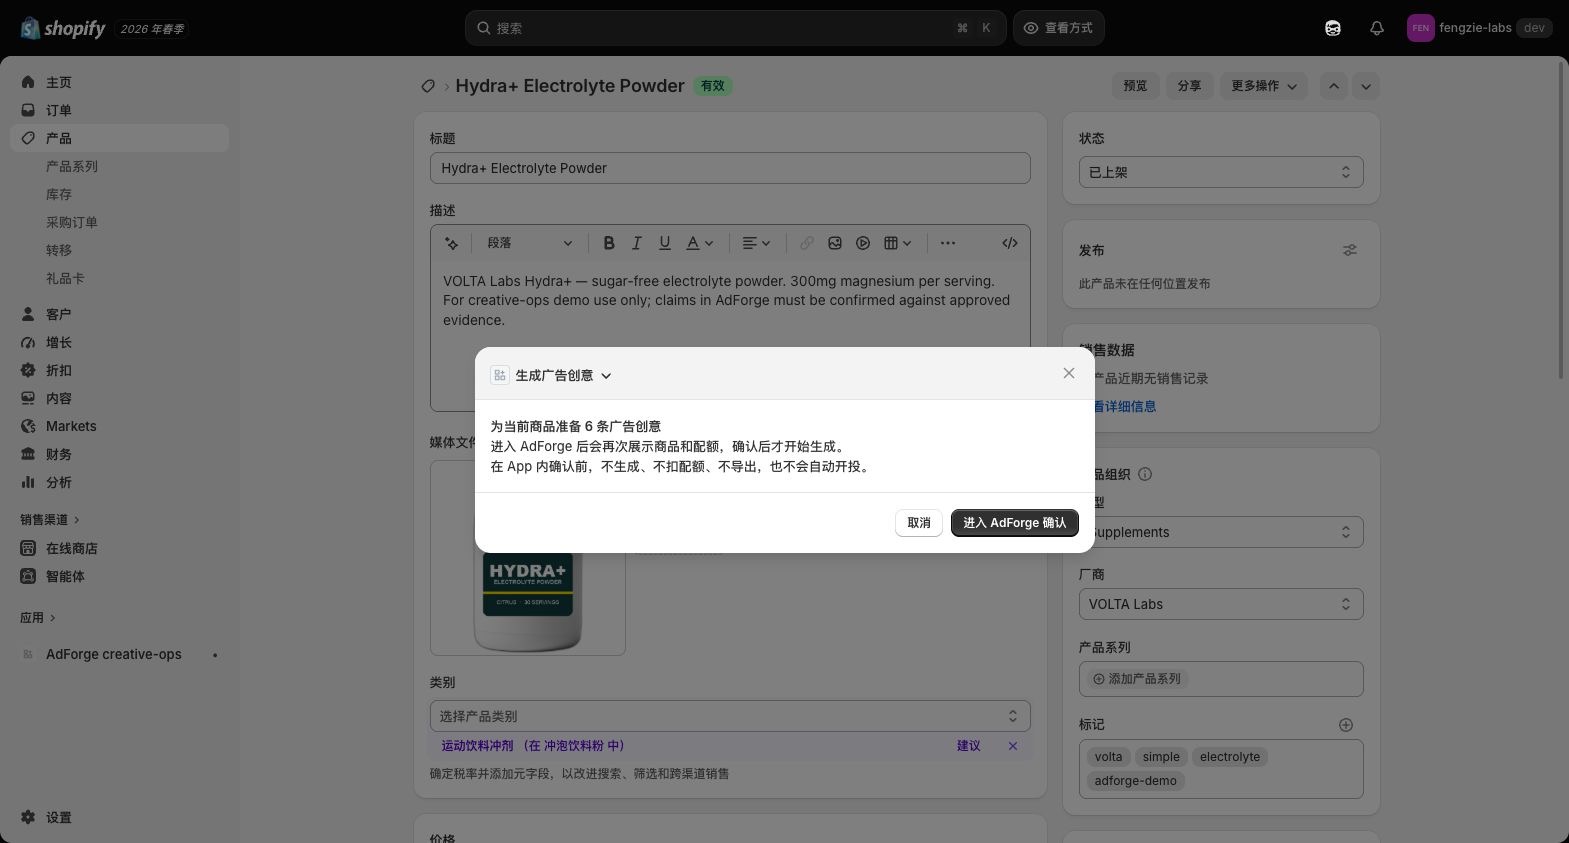
Task: Close the 生成广告创意 dialog
Action: pos(1069,373)
